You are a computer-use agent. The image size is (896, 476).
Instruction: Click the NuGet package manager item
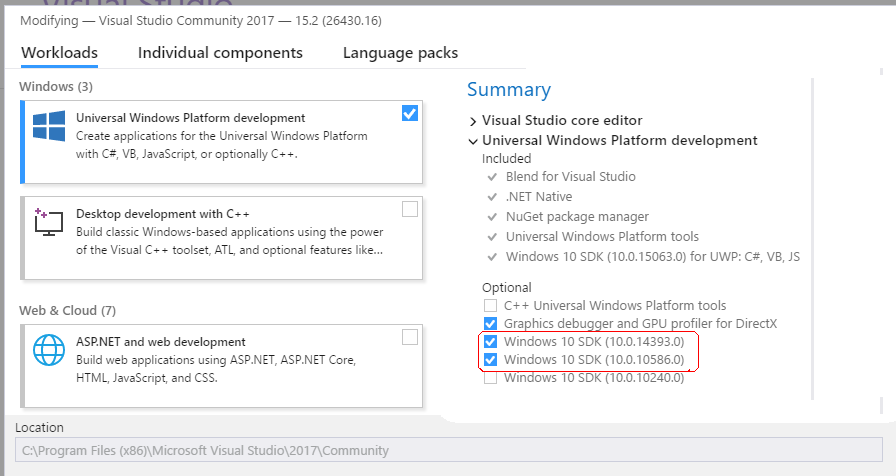pyautogui.click(x=577, y=217)
